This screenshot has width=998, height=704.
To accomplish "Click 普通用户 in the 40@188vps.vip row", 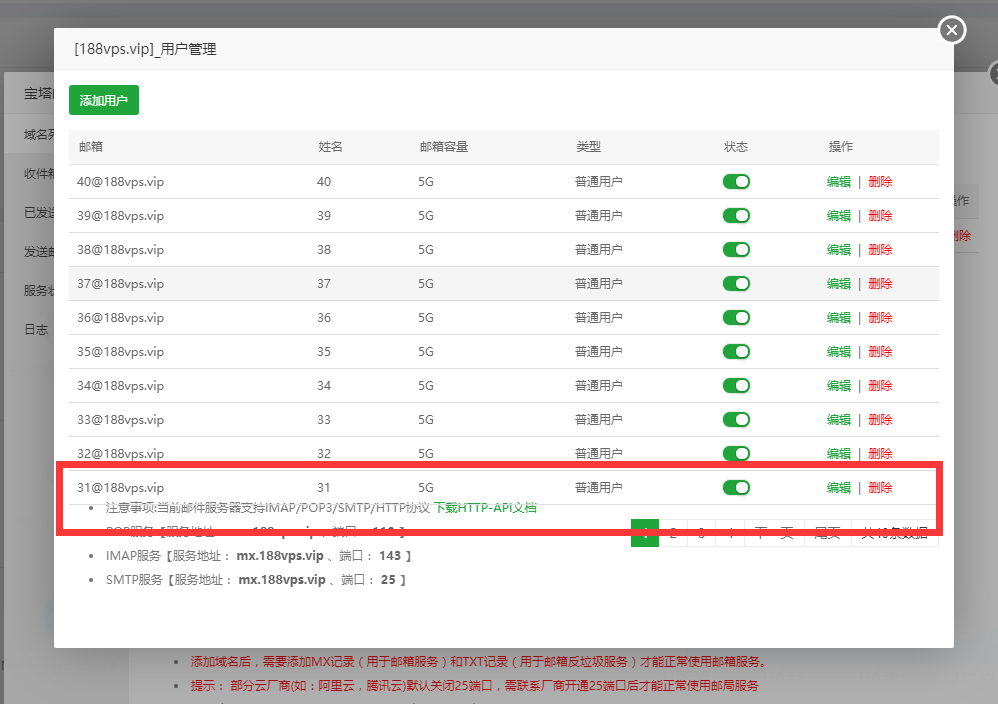I will click(x=598, y=181).
